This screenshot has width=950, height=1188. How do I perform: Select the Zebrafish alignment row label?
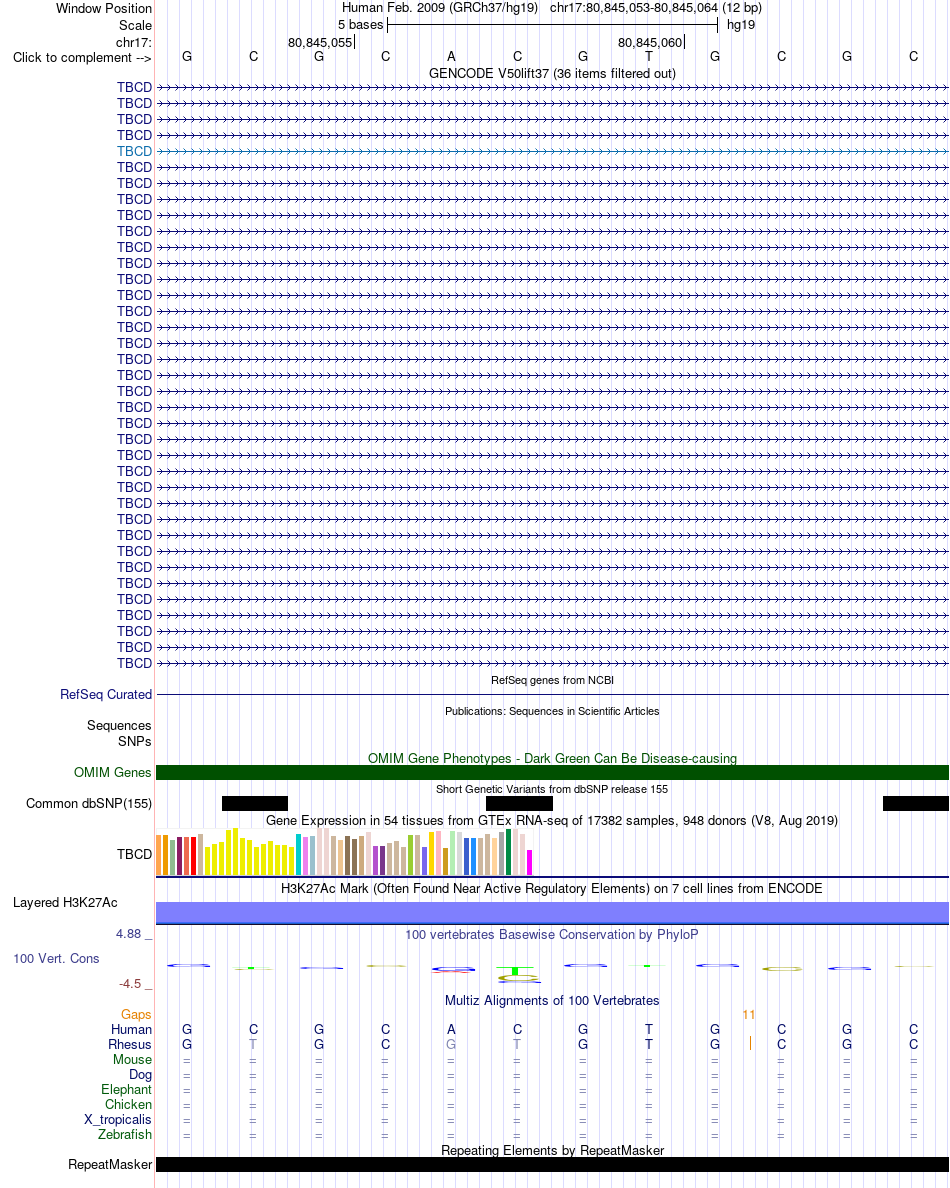124,1134
